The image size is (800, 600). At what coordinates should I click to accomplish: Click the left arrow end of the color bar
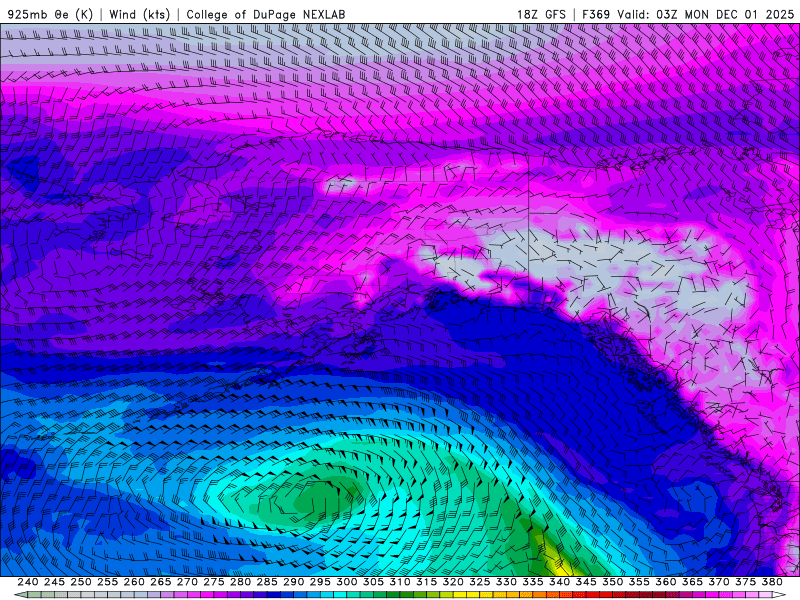coord(20,595)
